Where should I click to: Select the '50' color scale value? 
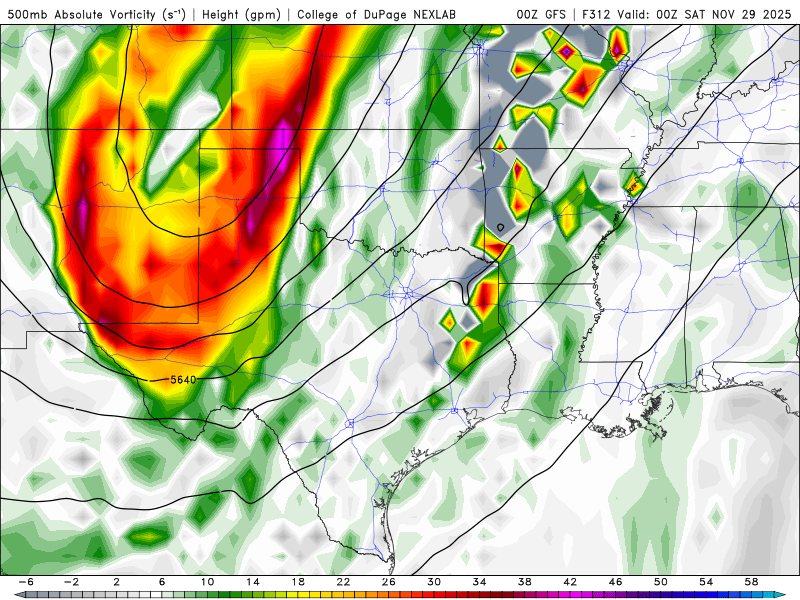pos(661,582)
